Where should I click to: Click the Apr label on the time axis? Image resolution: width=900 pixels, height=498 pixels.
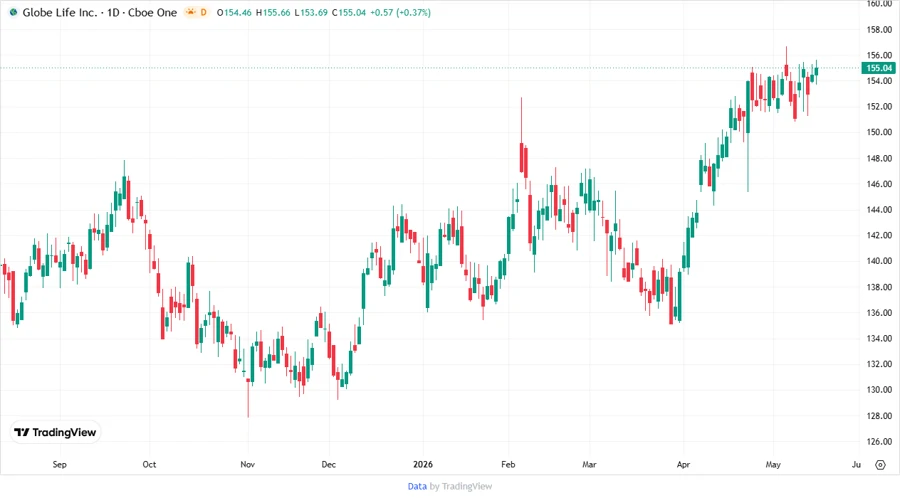pos(683,464)
